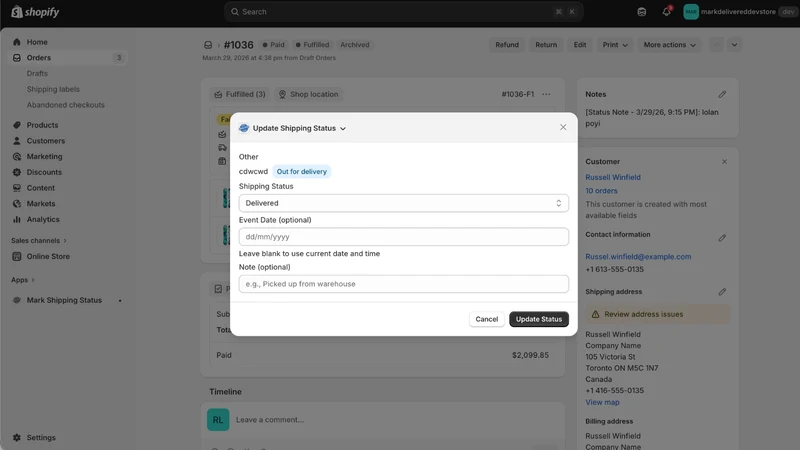Open Products section
Viewport: 800px width, 450px height.
(42, 125)
